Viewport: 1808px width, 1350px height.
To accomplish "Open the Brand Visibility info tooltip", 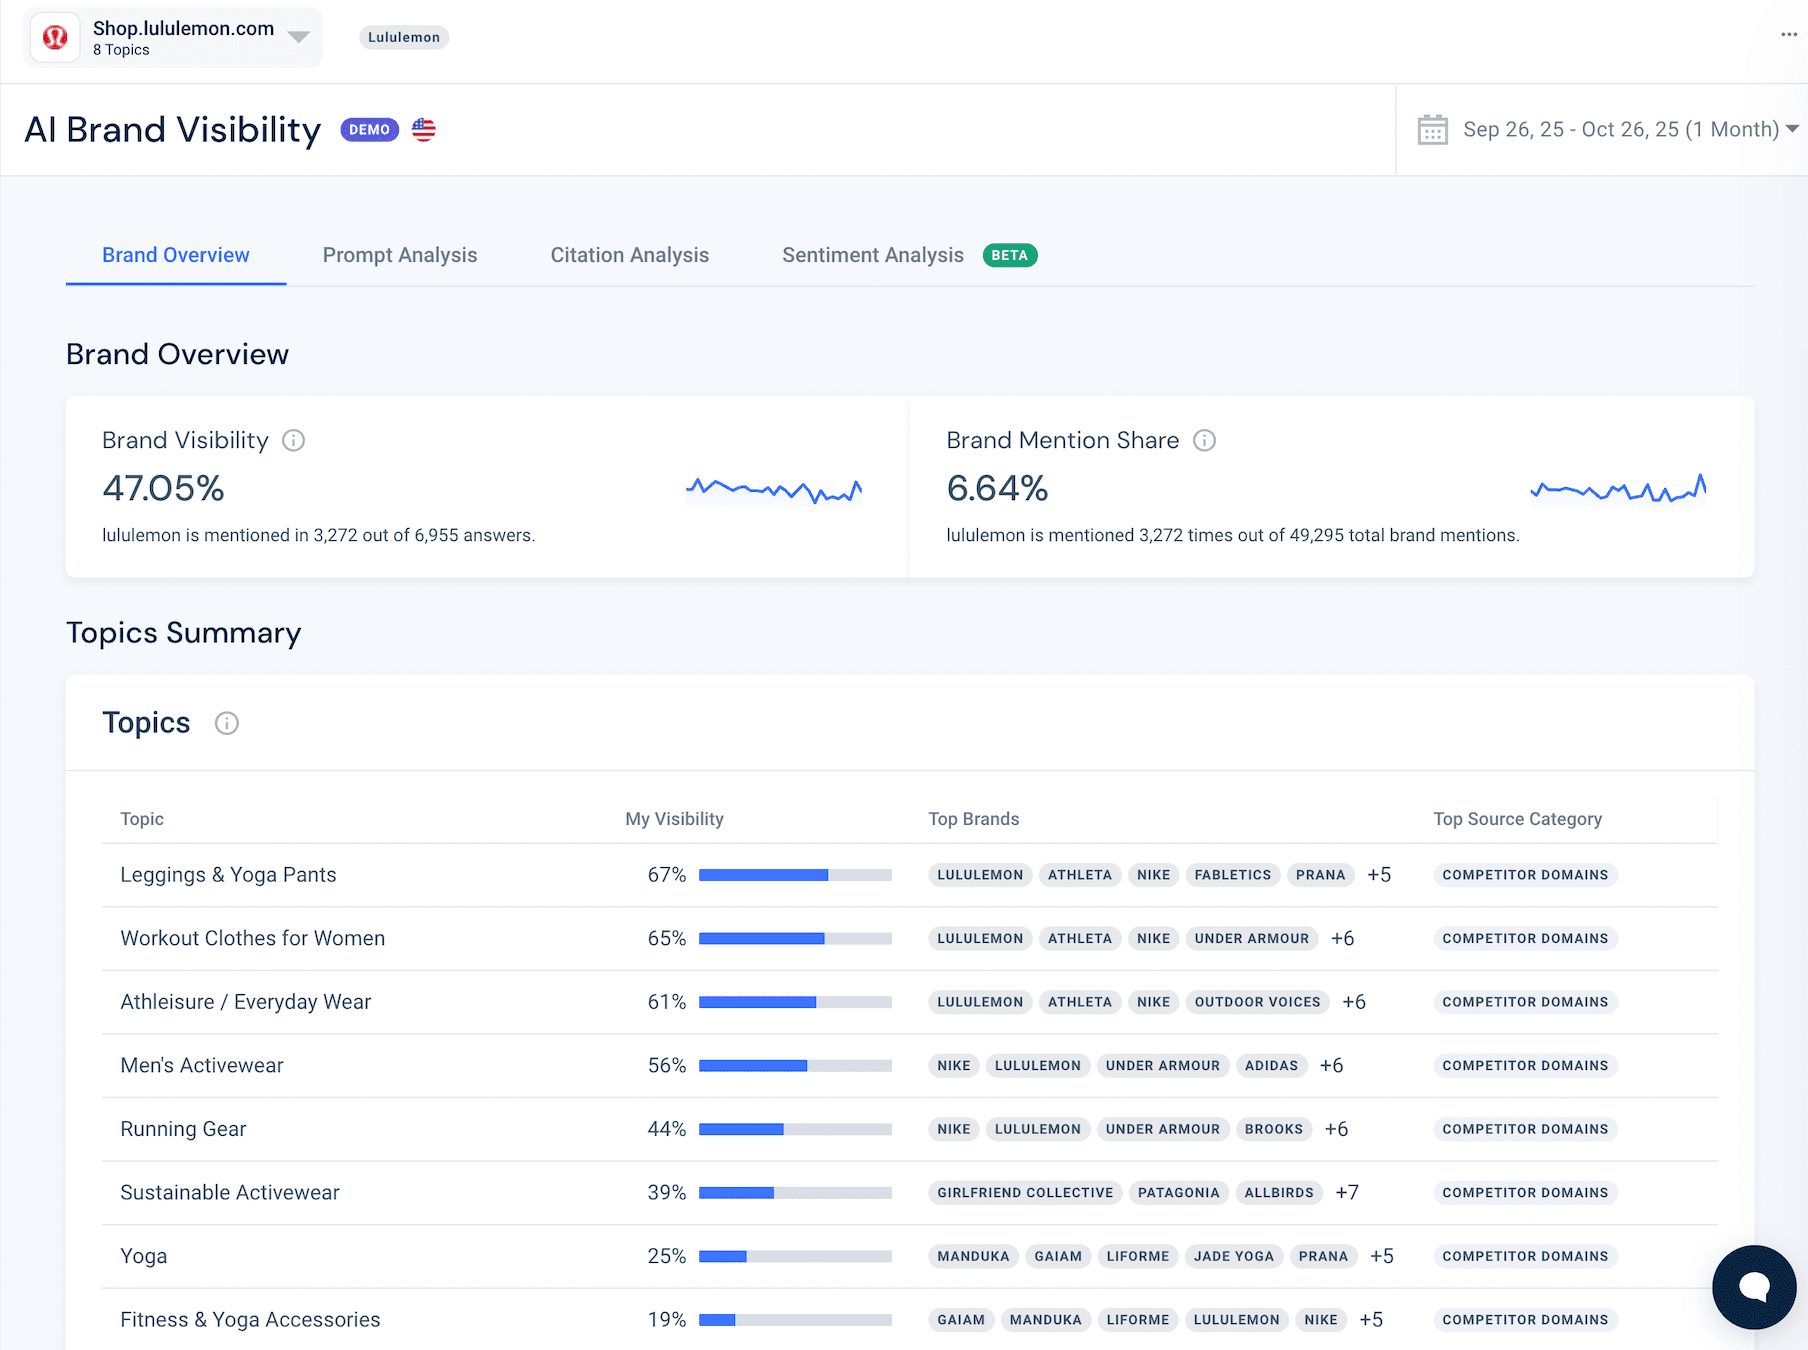I will tap(293, 440).
